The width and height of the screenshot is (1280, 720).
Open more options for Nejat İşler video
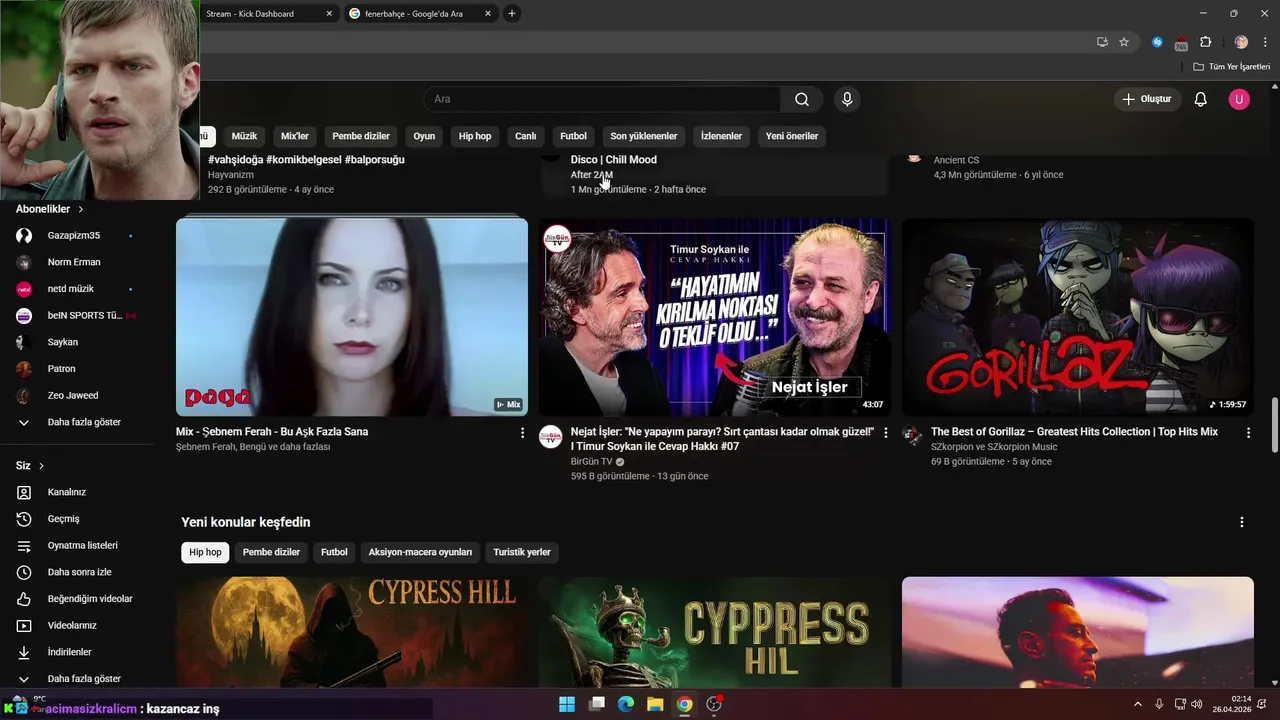(x=885, y=433)
